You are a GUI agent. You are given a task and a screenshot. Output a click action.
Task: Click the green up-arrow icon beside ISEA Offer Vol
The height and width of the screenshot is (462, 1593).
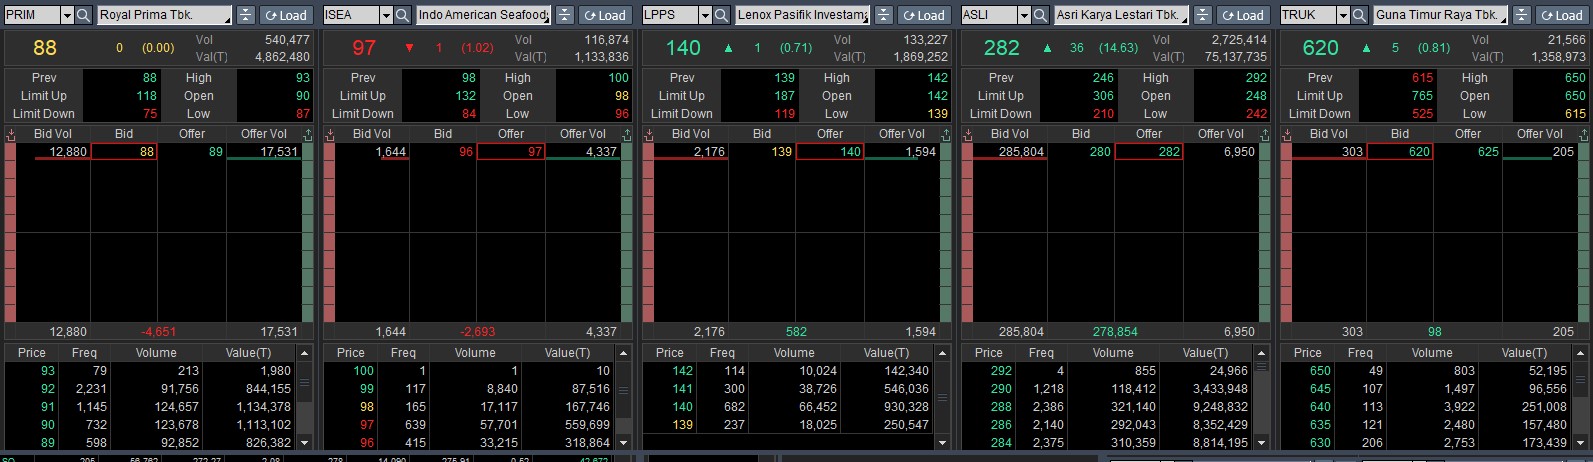[x=627, y=134]
